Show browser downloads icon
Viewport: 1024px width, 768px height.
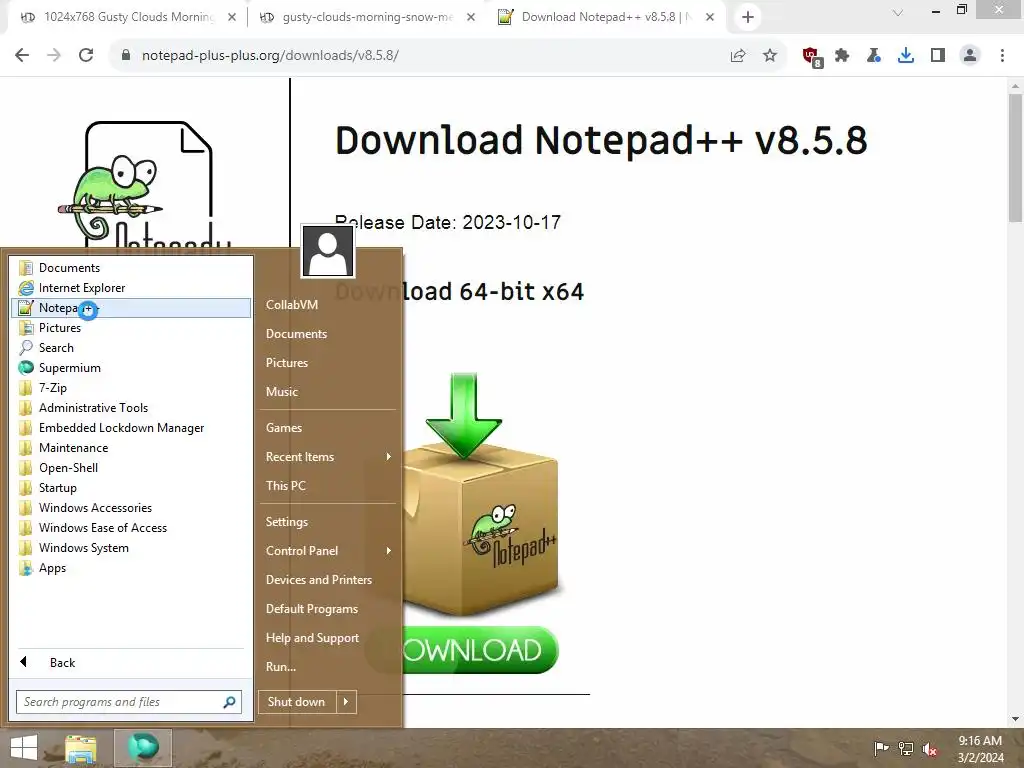coord(906,56)
